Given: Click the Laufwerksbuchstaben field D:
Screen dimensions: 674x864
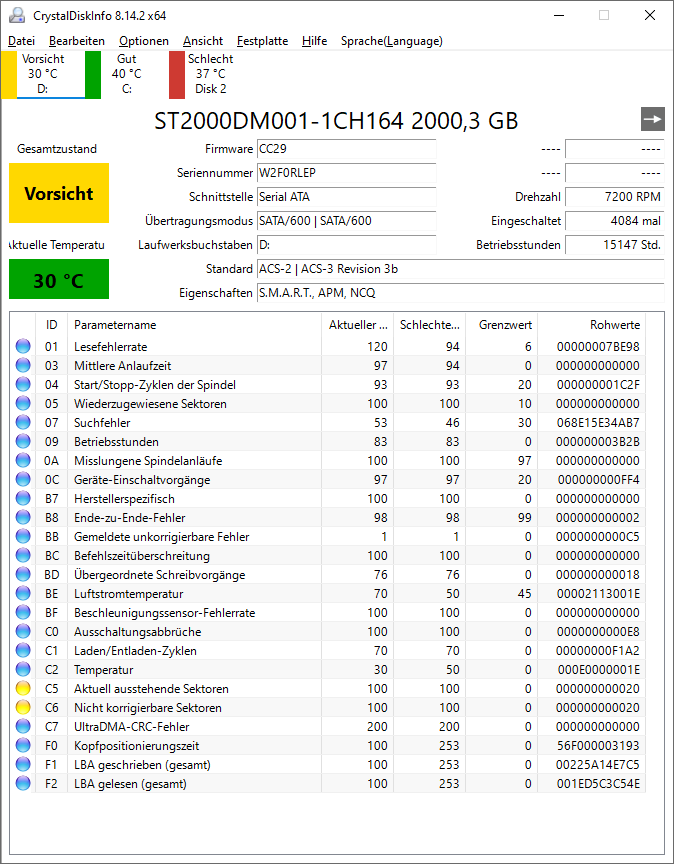Looking at the screenshot, I should 347,245.
